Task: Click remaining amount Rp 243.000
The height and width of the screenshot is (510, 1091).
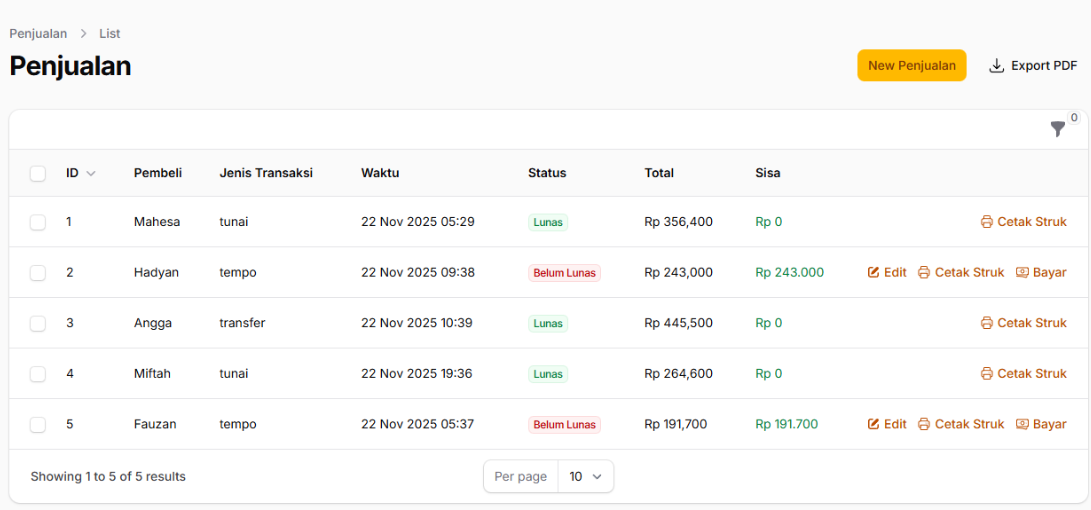Action: (x=790, y=273)
